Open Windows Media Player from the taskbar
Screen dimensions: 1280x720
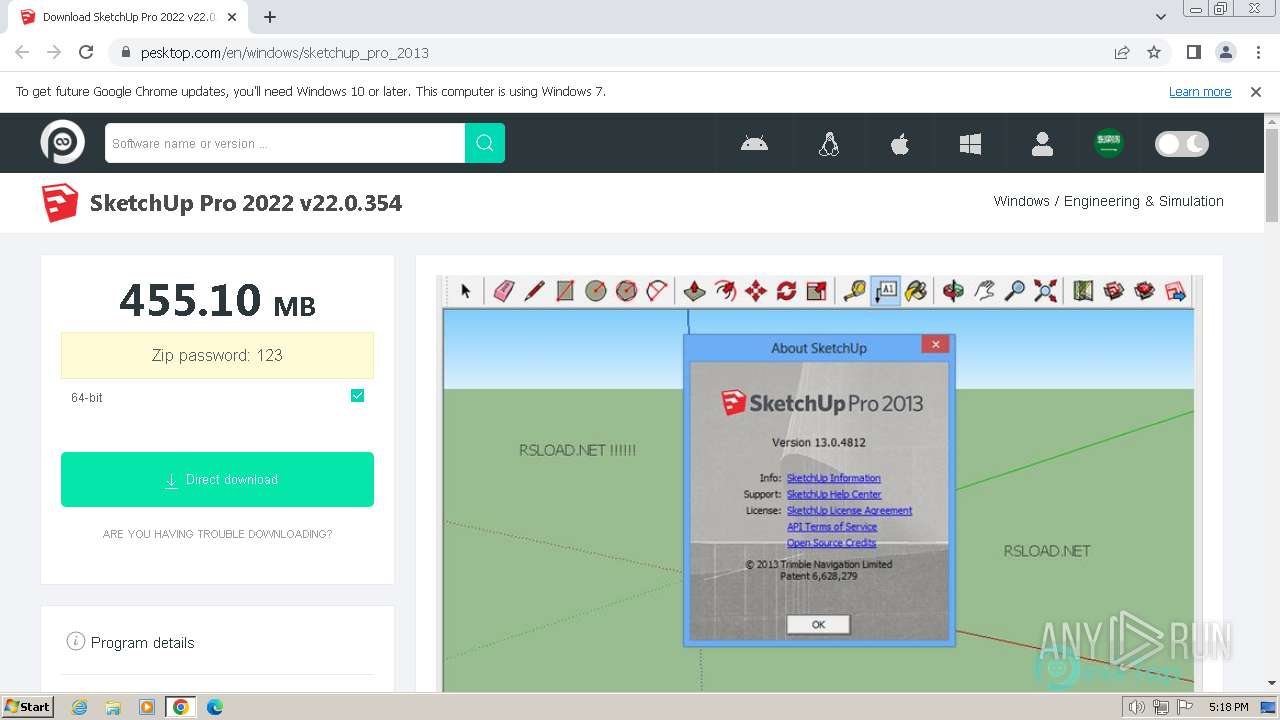(147, 707)
